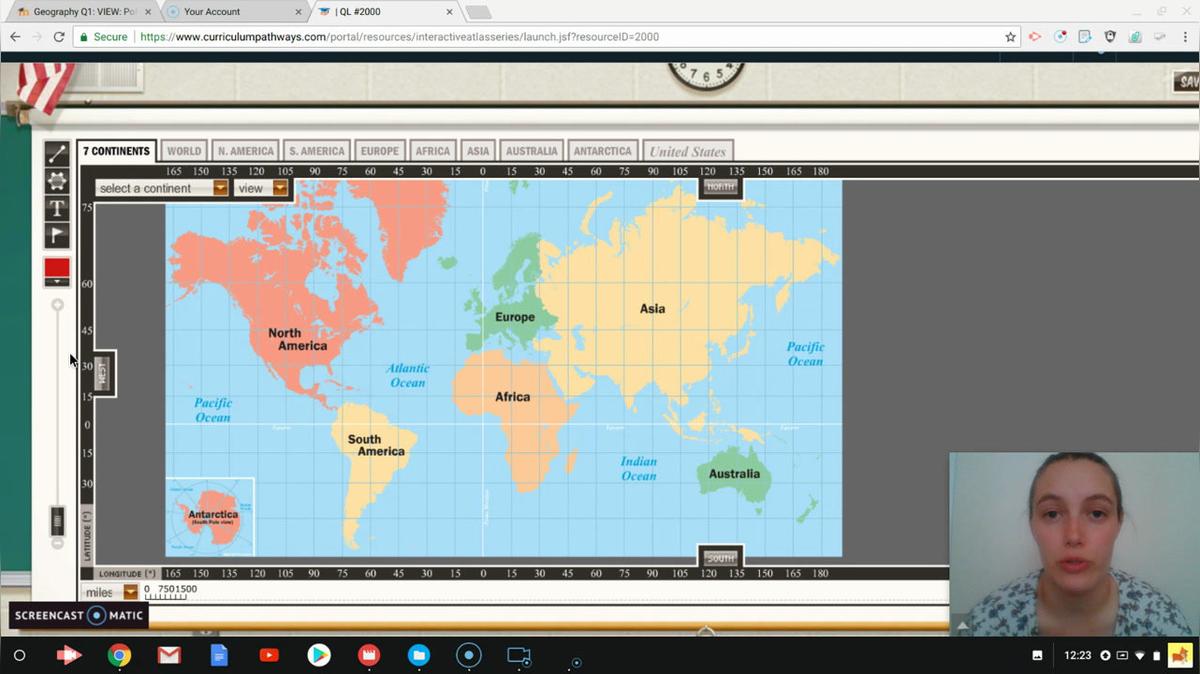Expand the 'view' dropdown
The image size is (1200, 674).
click(261, 188)
